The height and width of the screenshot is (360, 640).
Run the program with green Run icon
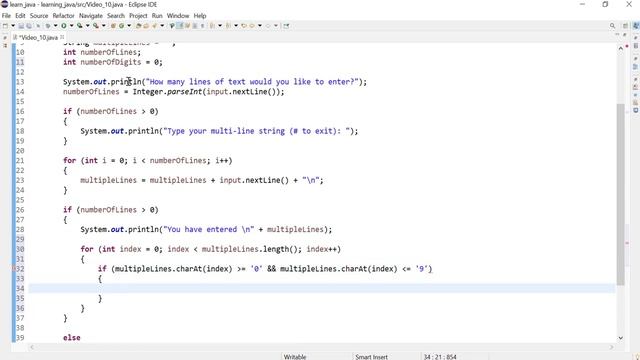point(64,26)
